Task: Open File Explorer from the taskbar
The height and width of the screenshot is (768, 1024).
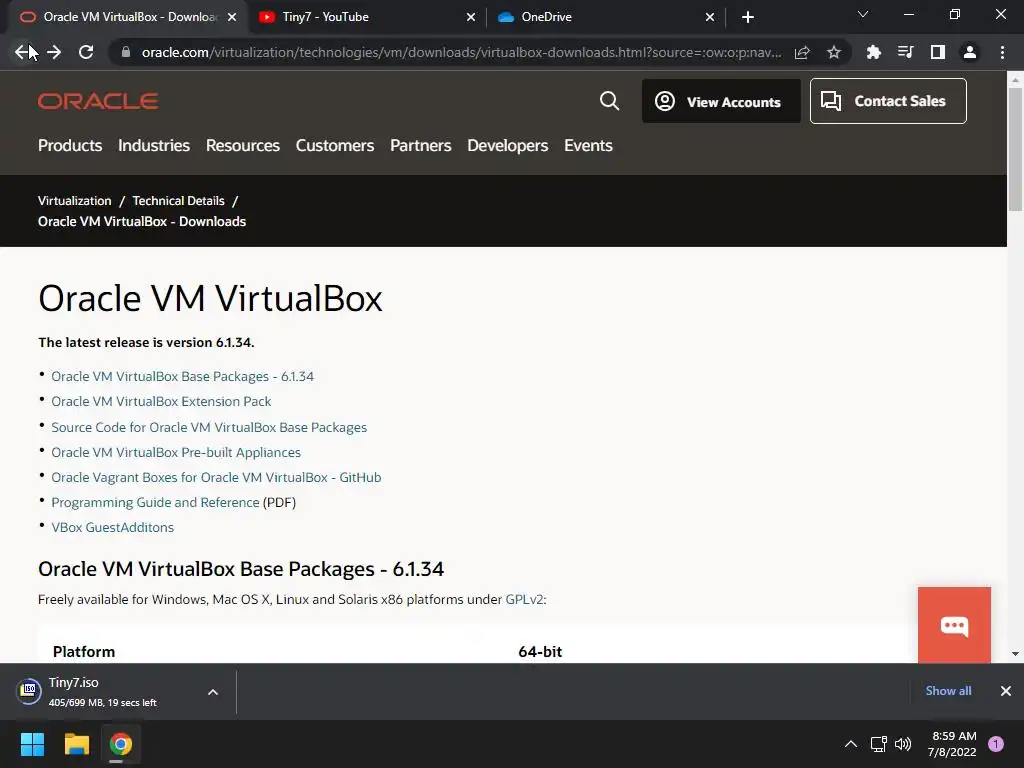Action: [76, 744]
